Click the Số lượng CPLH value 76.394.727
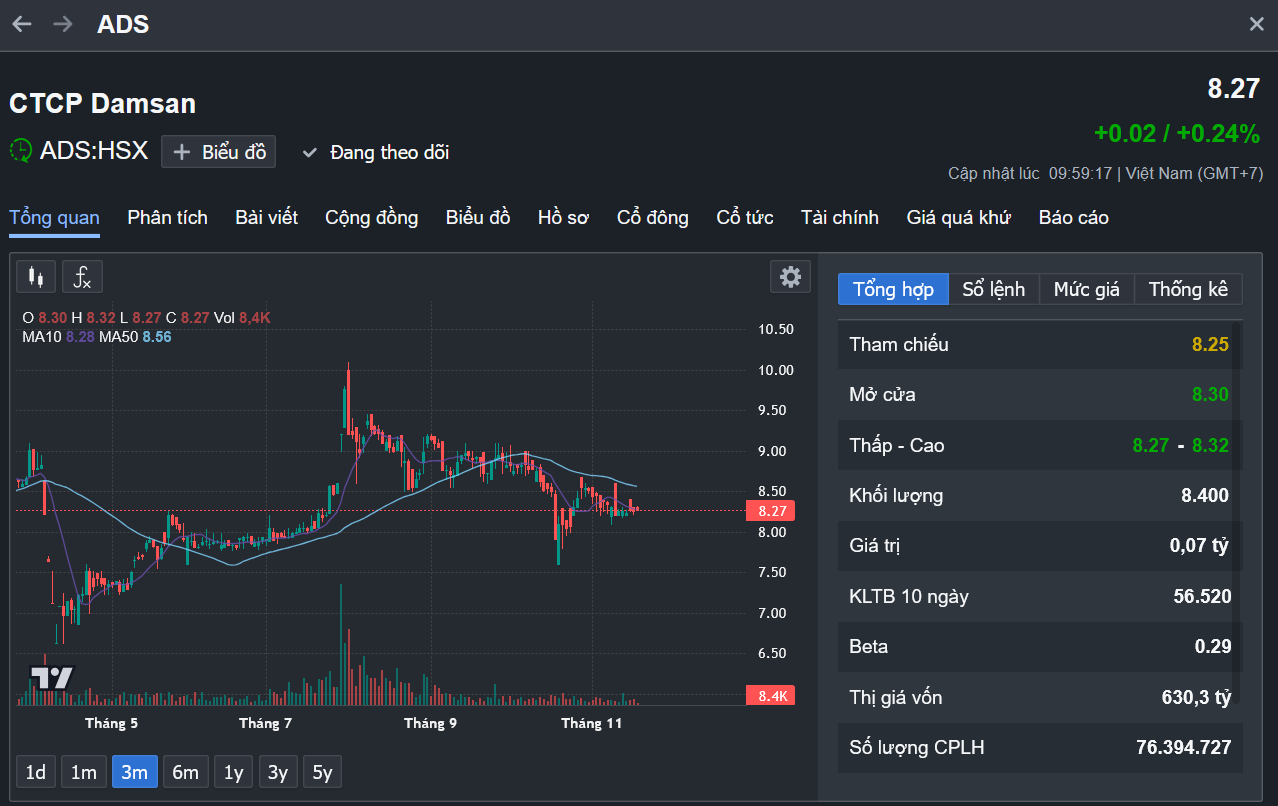Screen dimensions: 1278x806 [x=1184, y=747]
